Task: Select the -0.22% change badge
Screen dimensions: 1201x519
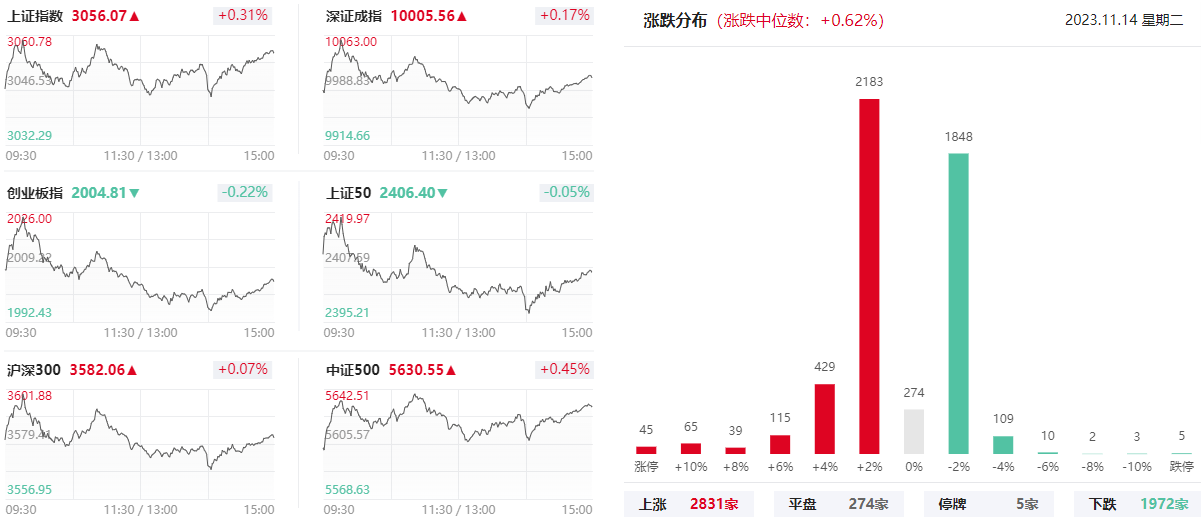Action: [x=245, y=192]
